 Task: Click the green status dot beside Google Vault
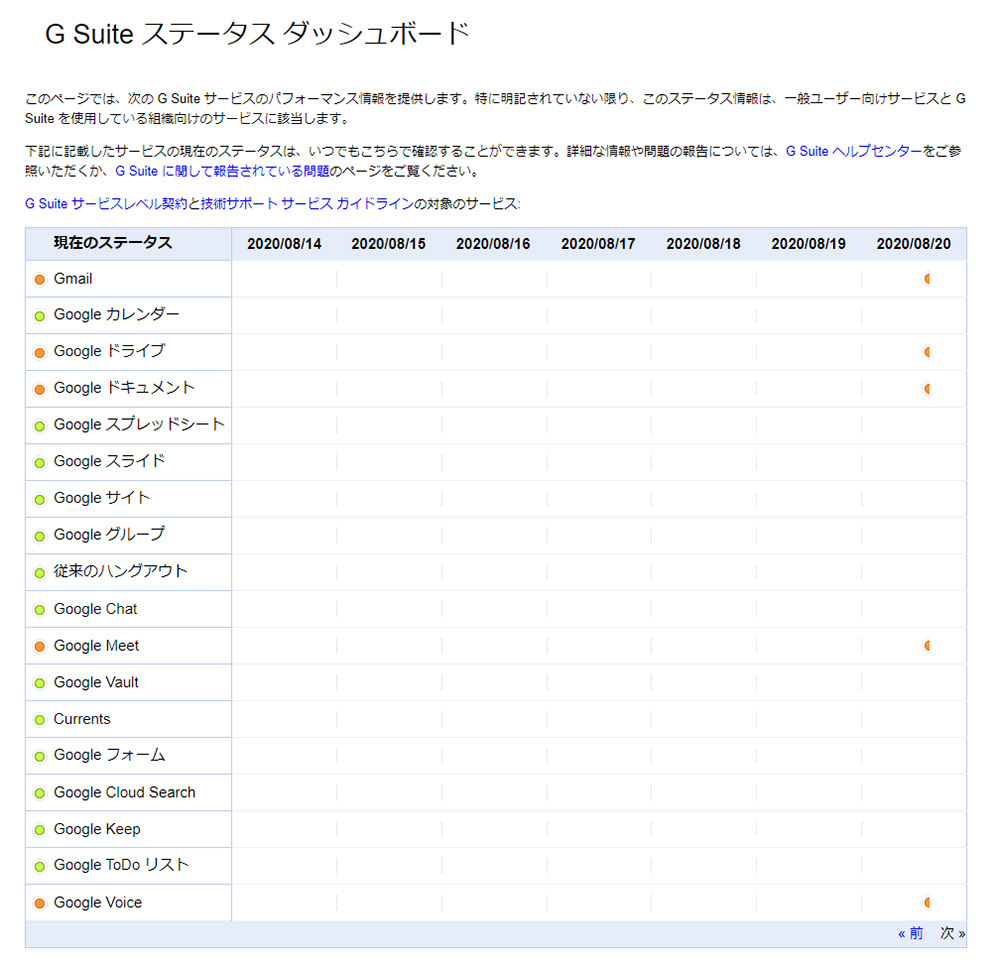[40, 683]
